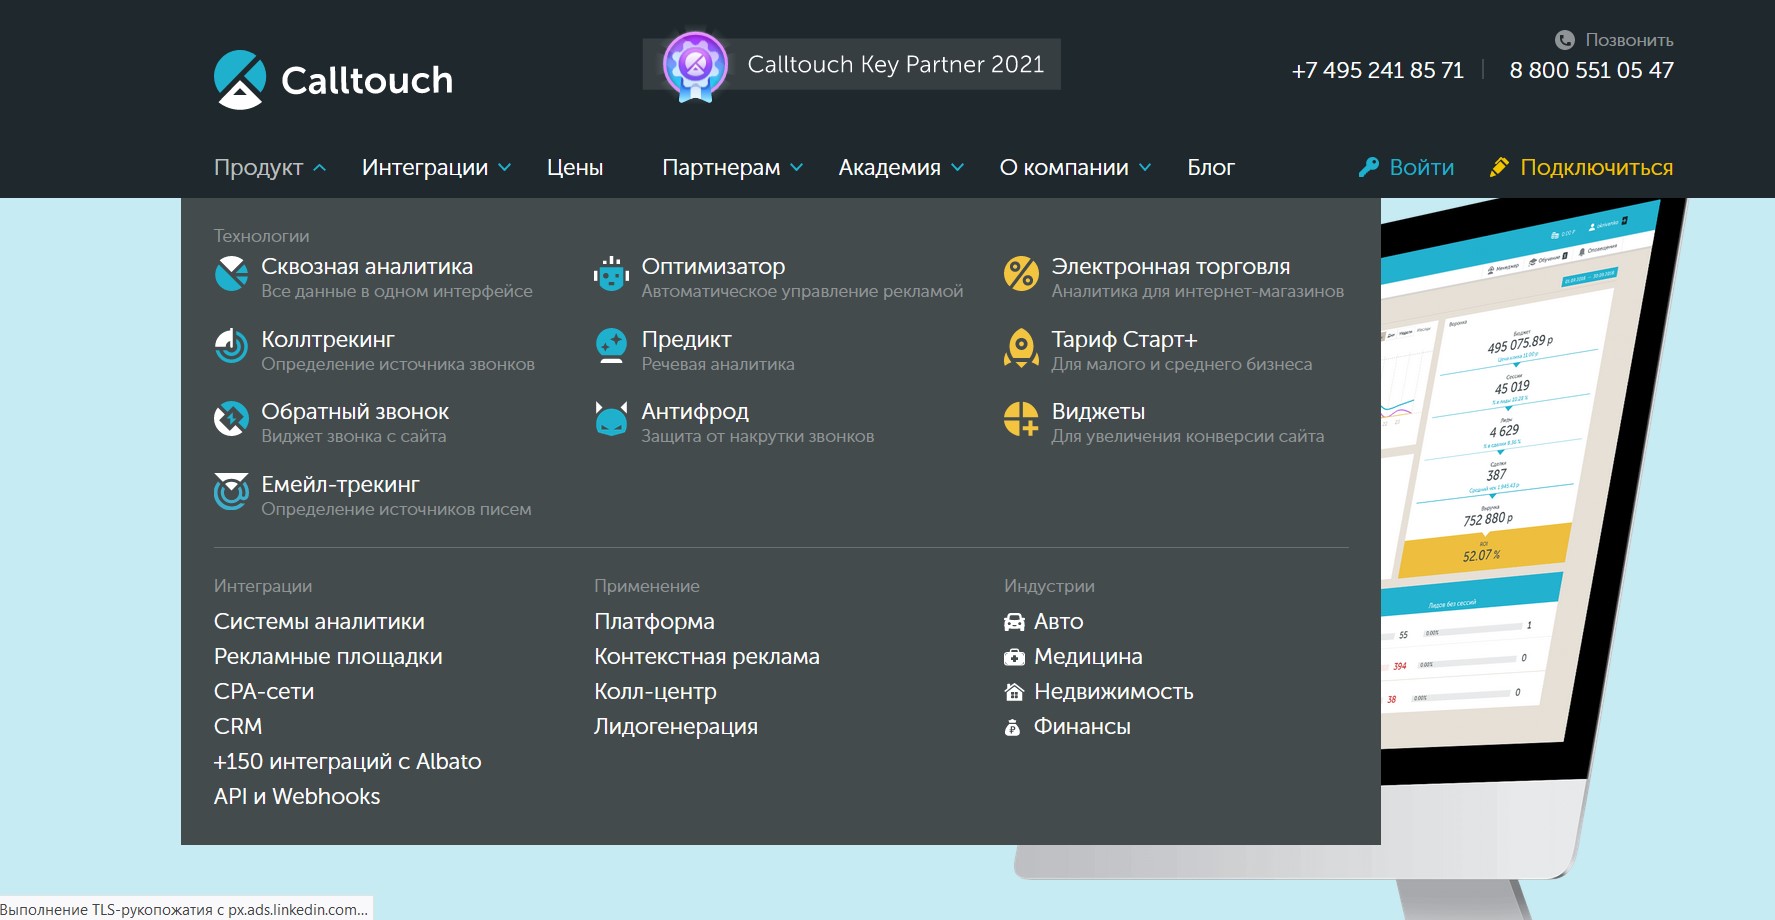
Task: Click the Оптимизатор robot icon
Action: point(611,274)
